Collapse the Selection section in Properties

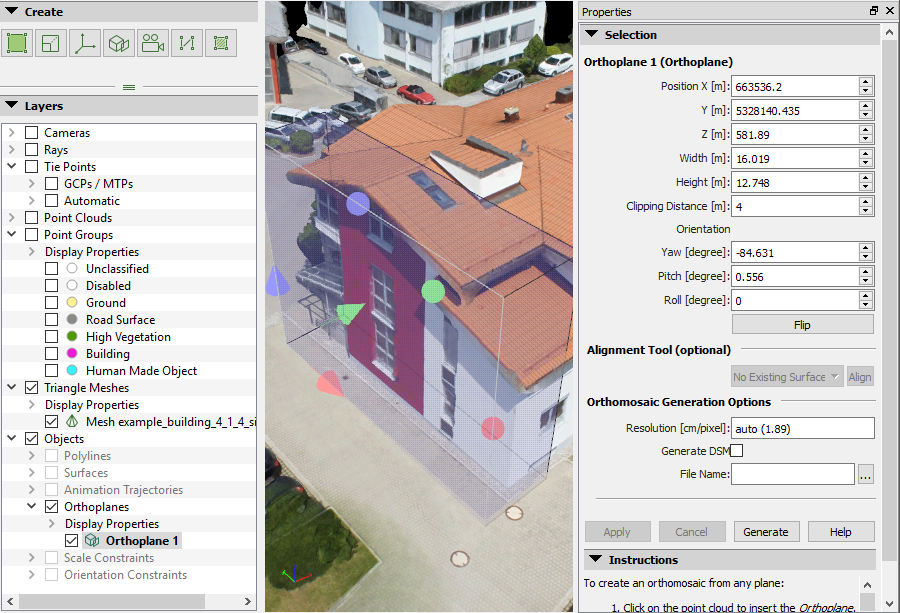click(591, 33)
